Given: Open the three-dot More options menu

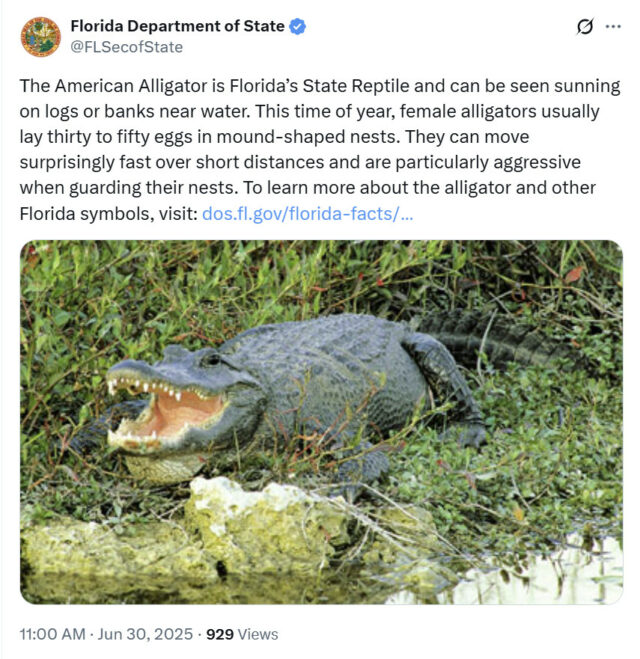Looking at the screenshot, I should point(613,26).
